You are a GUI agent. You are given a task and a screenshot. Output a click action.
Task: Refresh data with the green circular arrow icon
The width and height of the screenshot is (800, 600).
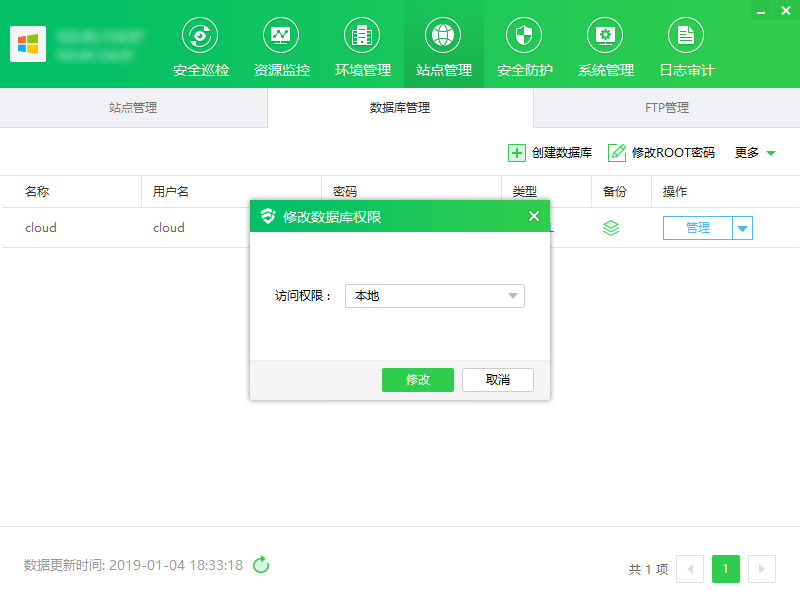click(261, 565)
